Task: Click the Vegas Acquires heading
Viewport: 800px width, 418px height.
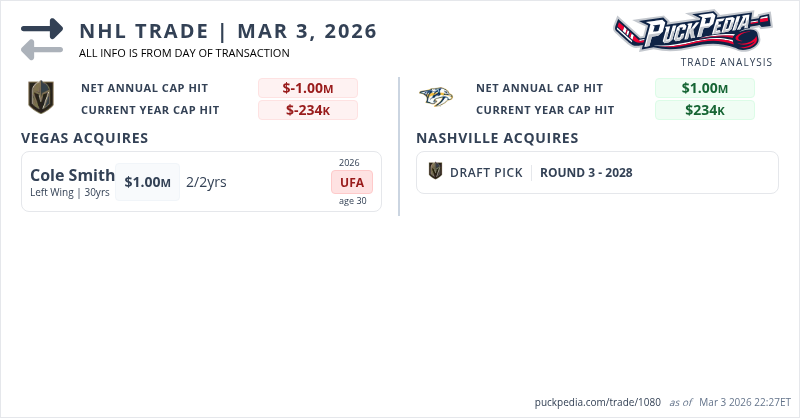Action: click(x=85, y=138)
